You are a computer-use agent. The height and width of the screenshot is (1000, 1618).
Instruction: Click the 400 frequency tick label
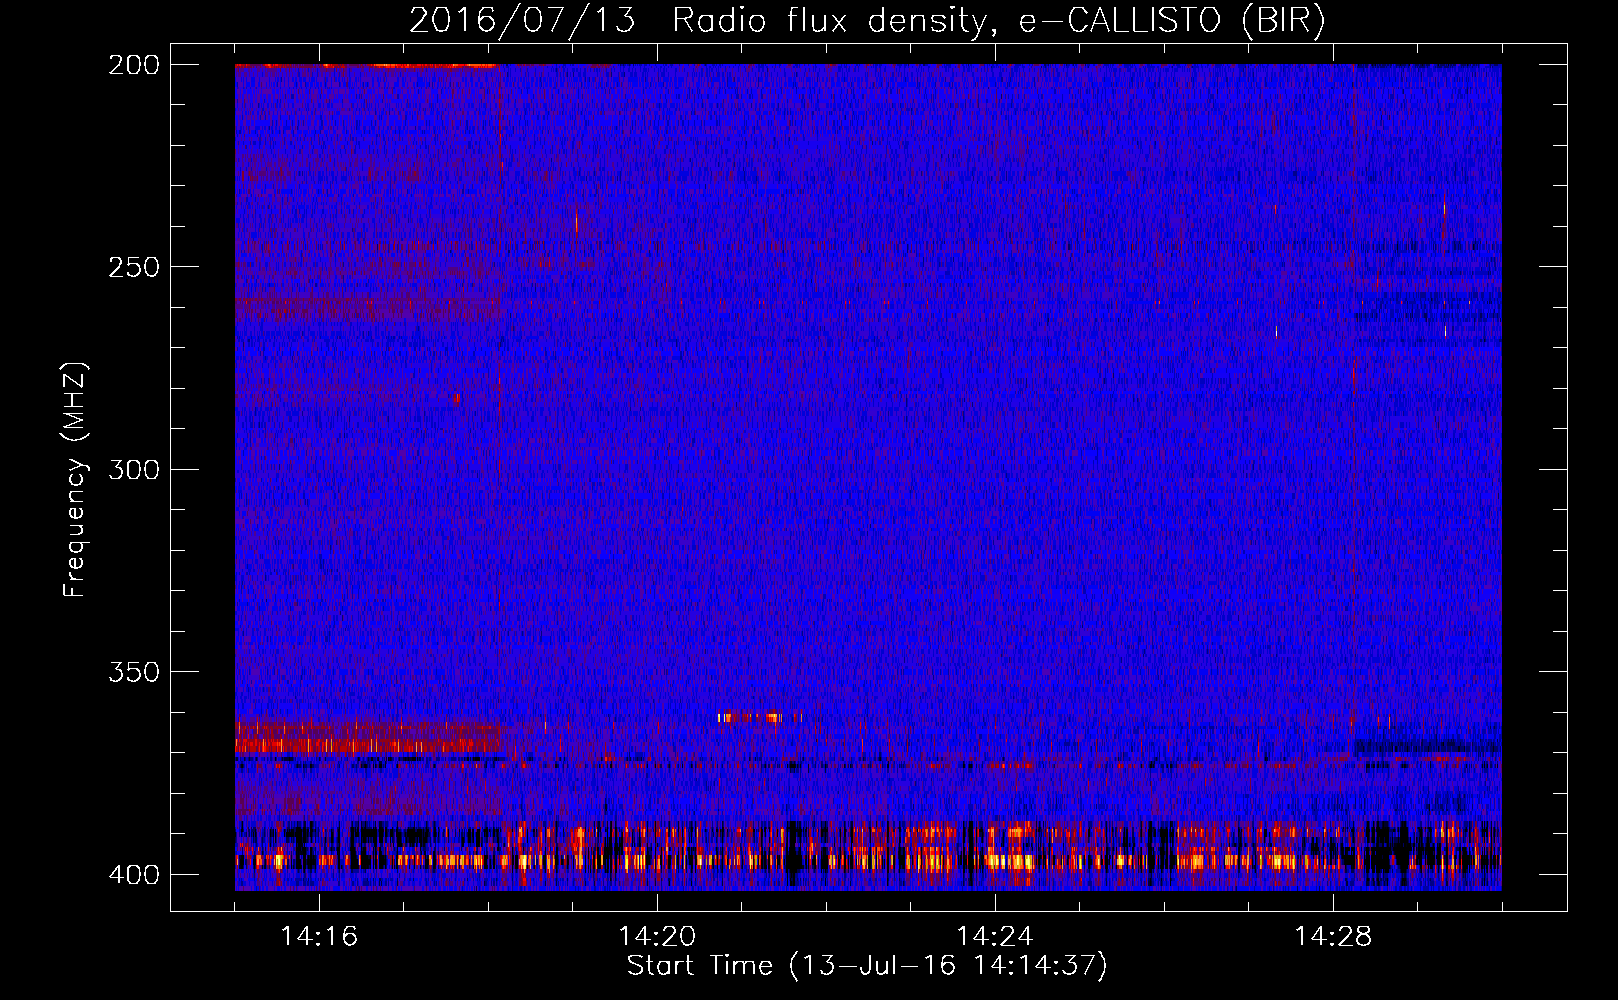[x=134, y=874]
